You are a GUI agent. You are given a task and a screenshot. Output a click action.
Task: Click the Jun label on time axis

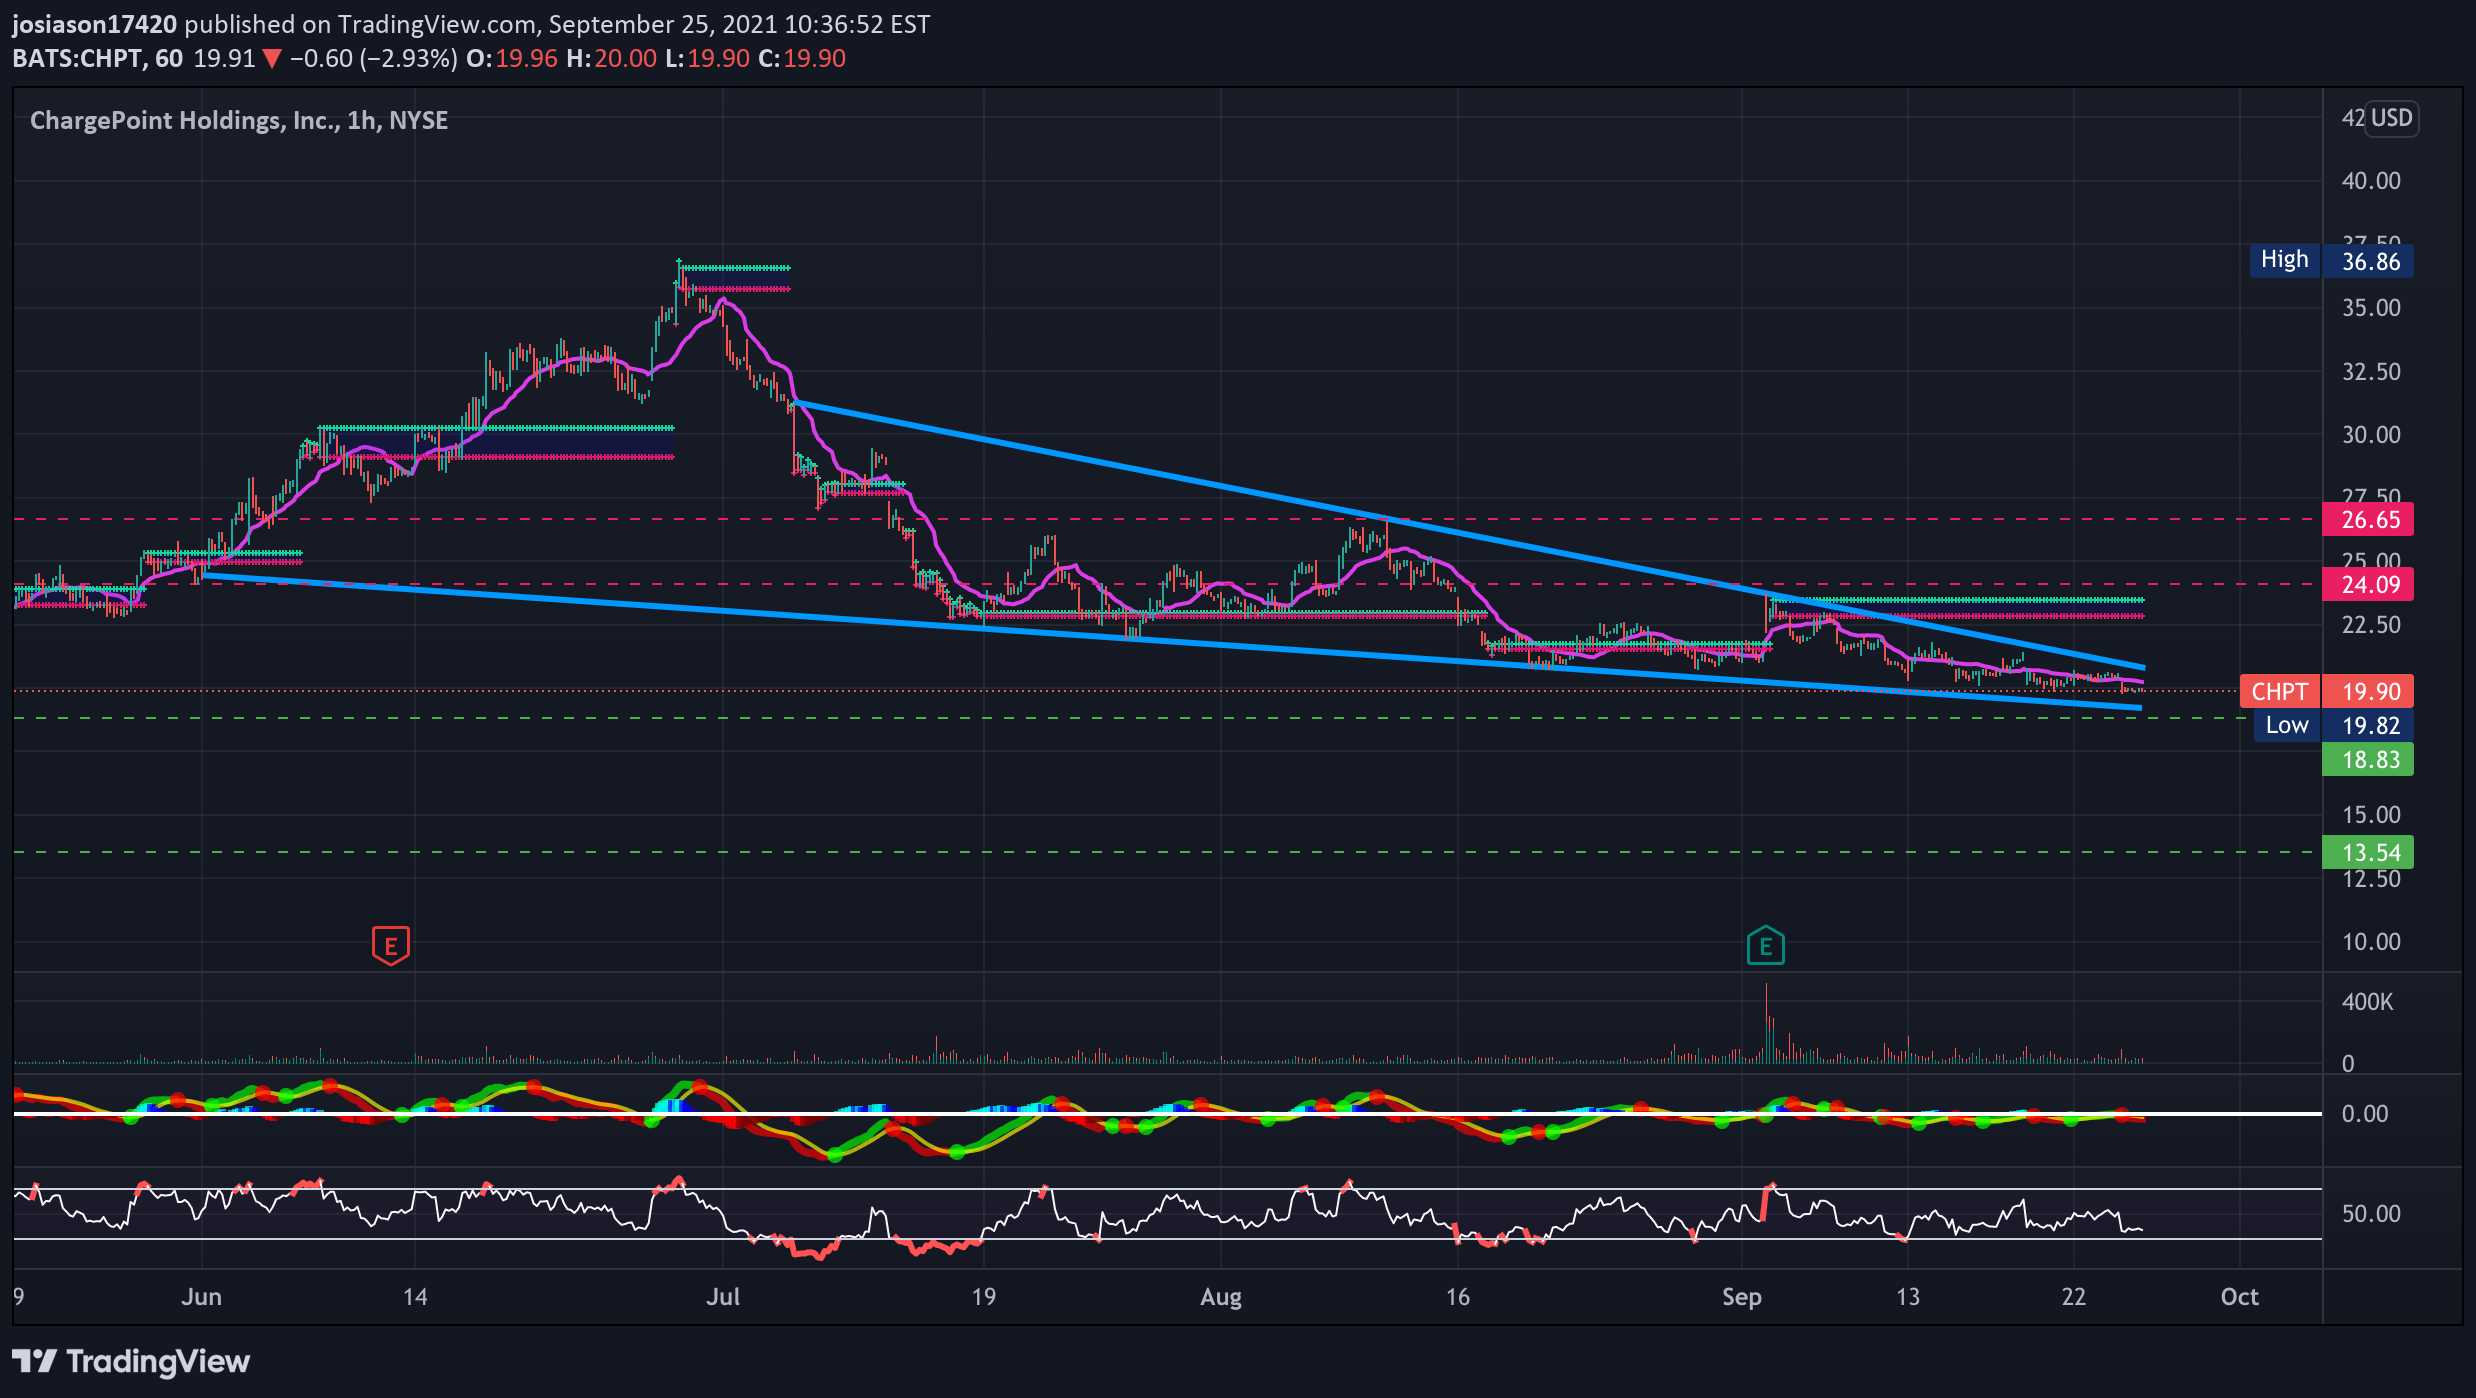click(201, 1297)
